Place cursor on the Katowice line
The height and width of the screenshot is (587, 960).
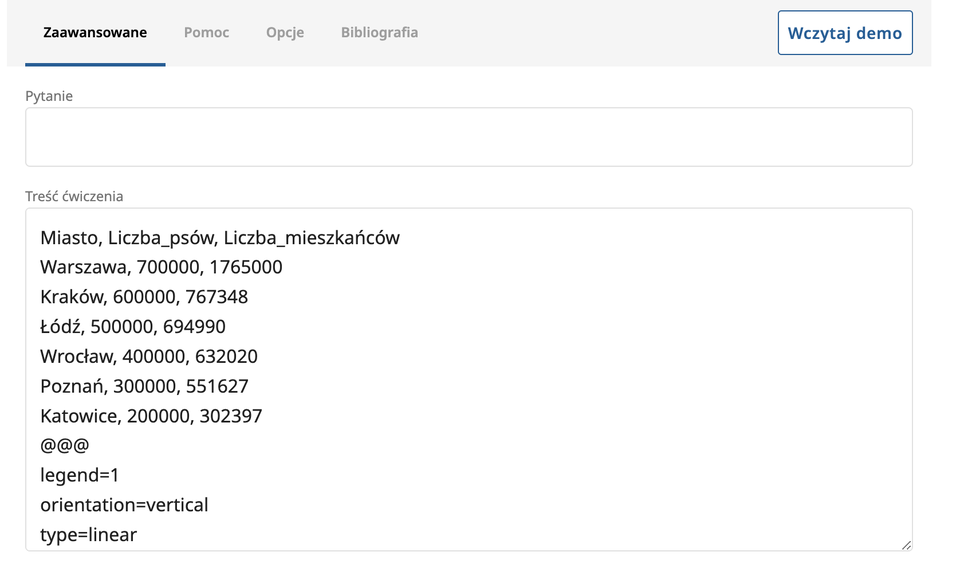151,416
